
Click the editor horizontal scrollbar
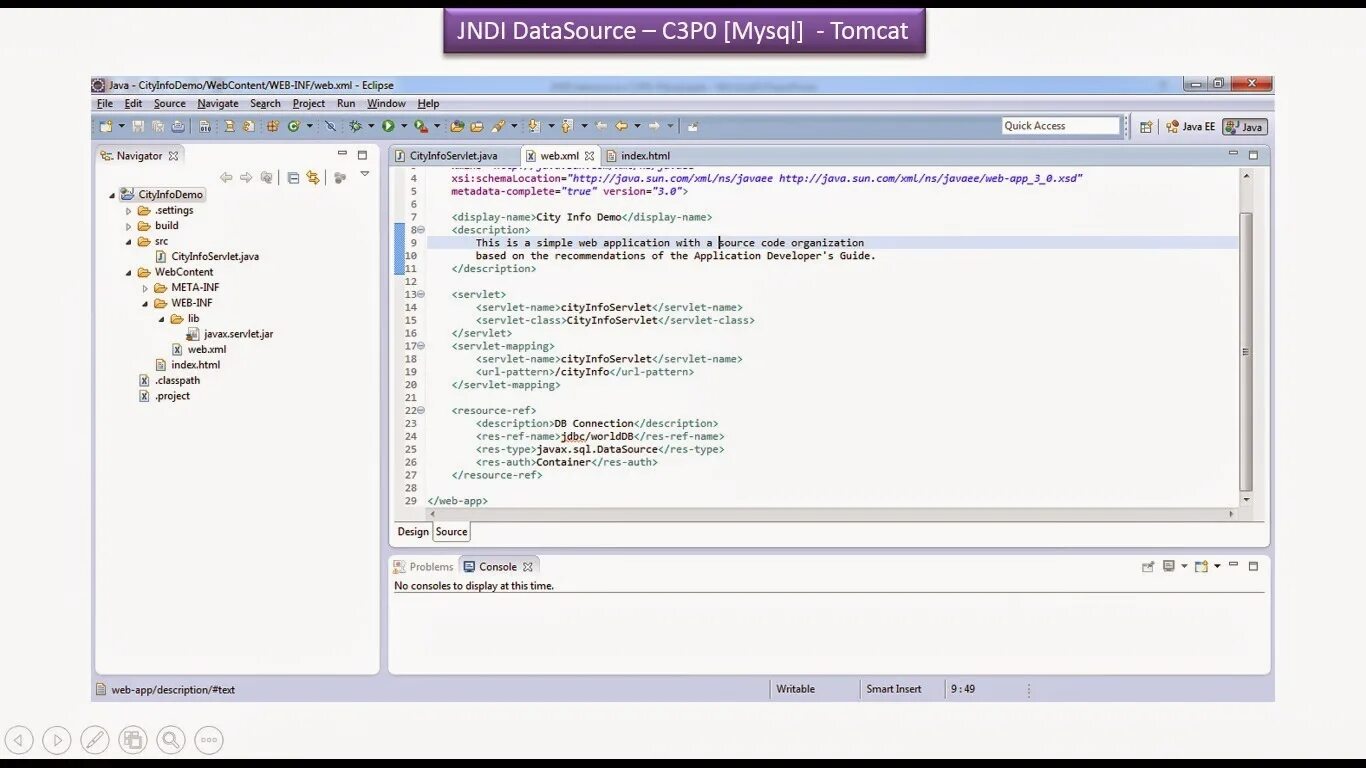point(832,513)
